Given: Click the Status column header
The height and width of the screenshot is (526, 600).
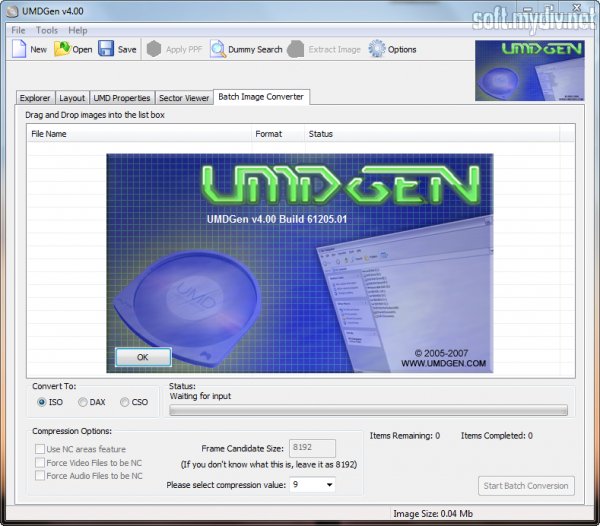Looking at the screenshot, I should (432, 134).
